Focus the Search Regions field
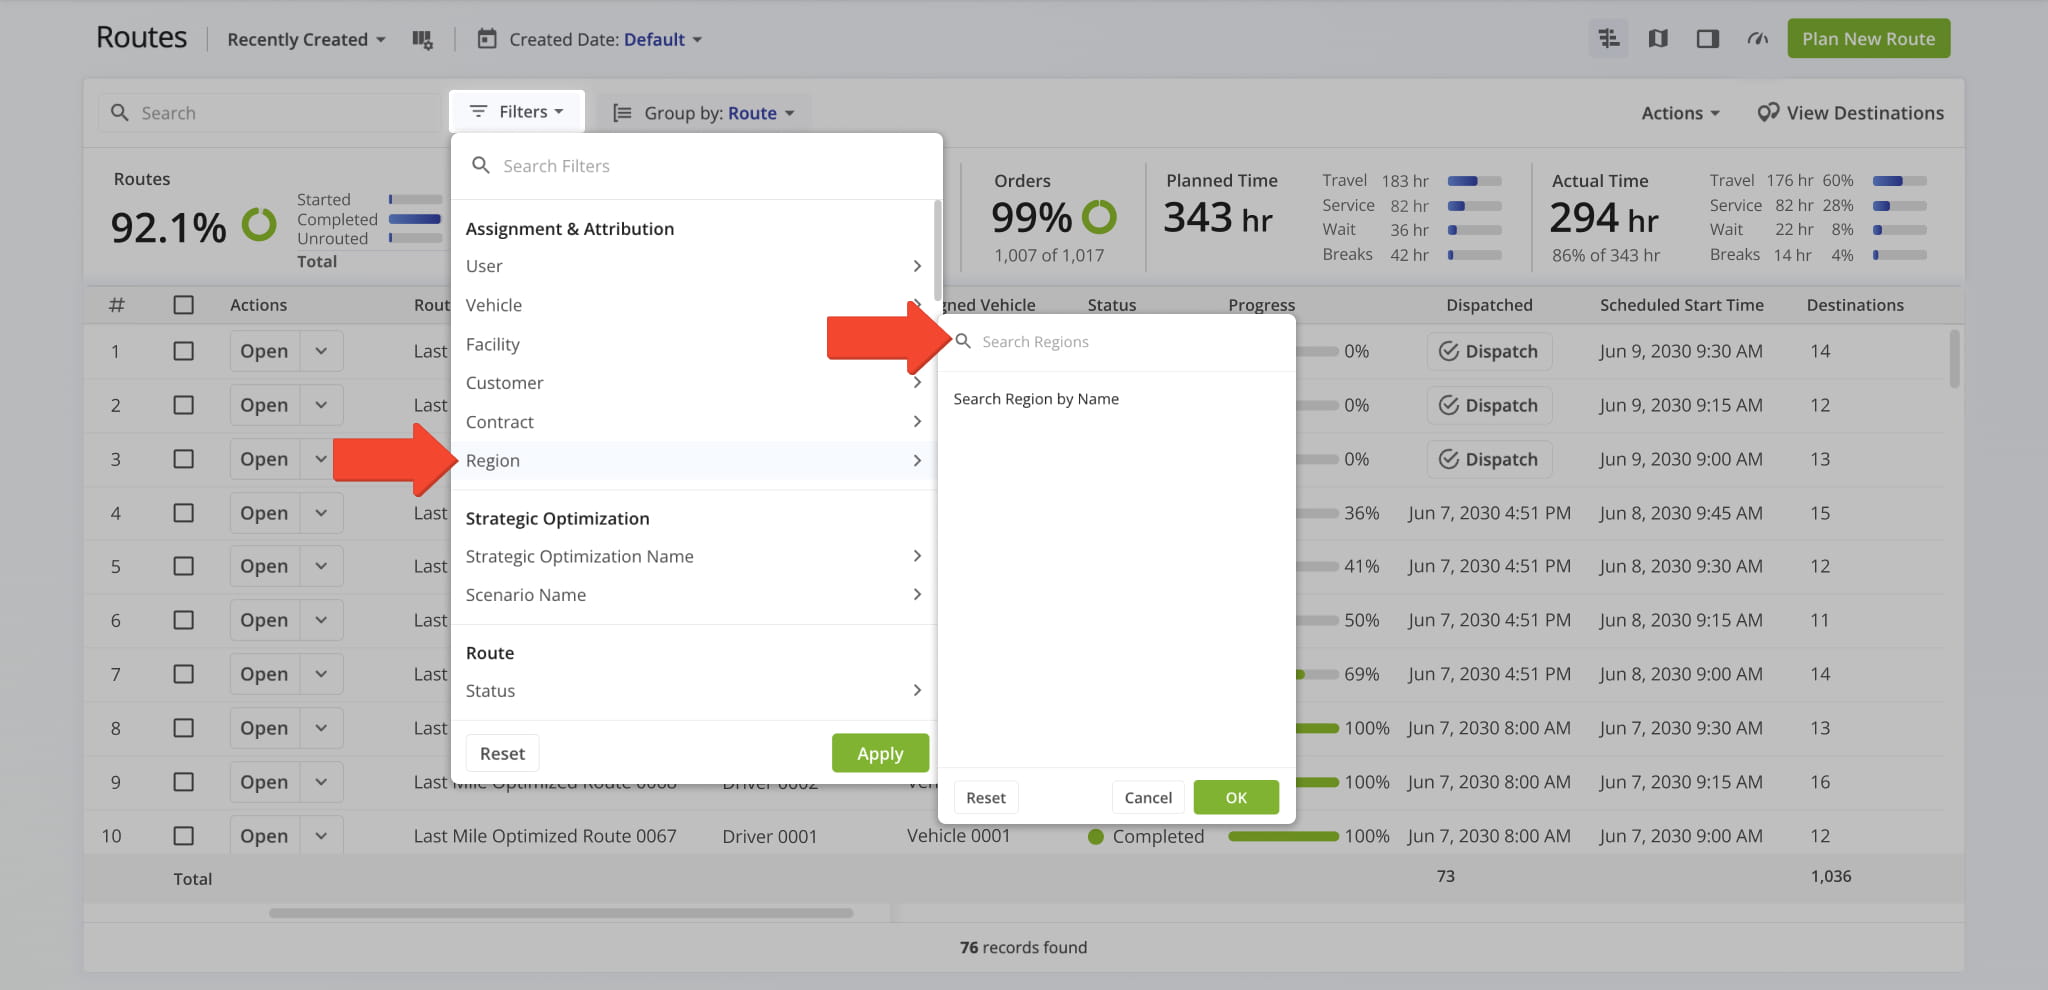Viewport: 2048px width, 990px height. pyautogui.click(x=1118, y=341)
